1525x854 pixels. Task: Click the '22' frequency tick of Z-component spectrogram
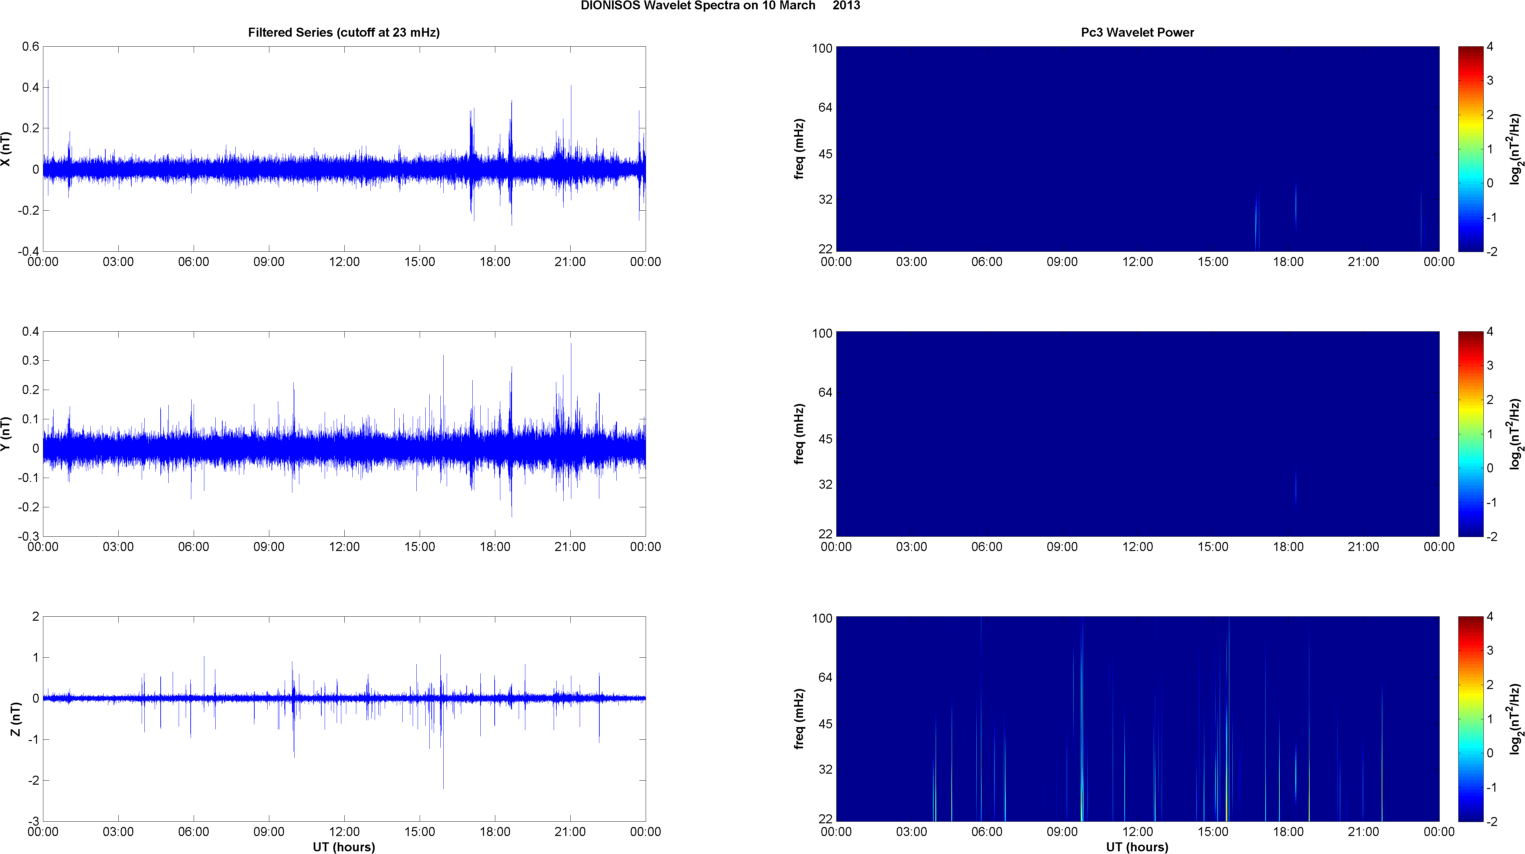pos(825,819)
